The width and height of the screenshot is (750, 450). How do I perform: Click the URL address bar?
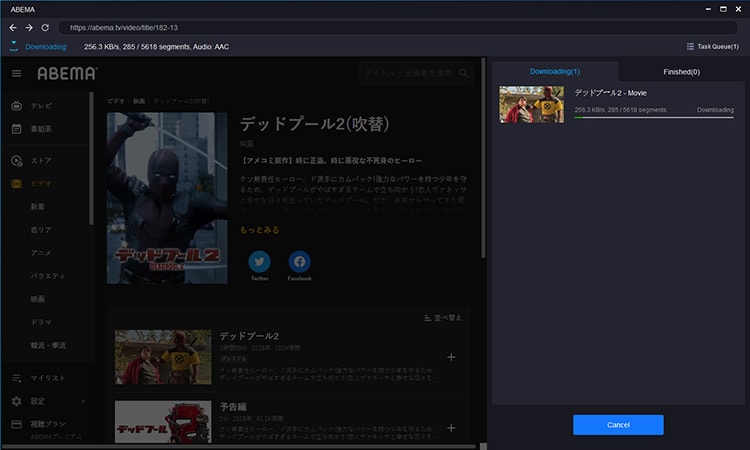point(398,28)
